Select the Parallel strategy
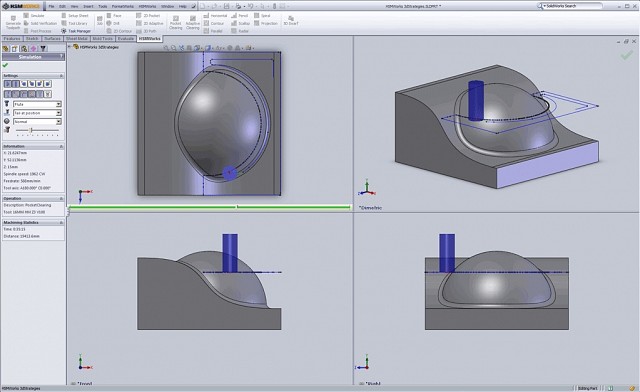Image resolution: width=640 pixels, height=392 pixels. (213, 31)
